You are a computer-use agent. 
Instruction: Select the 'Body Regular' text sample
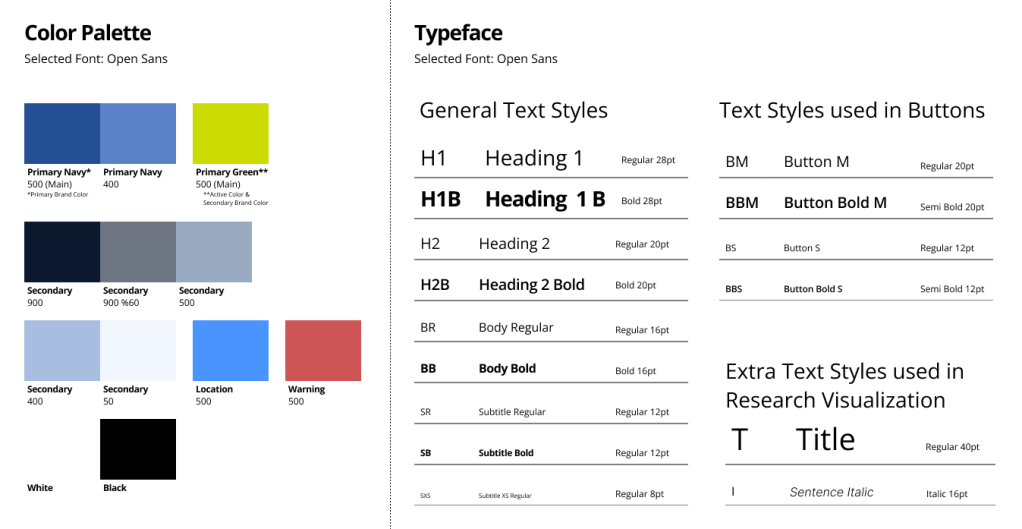tap(515, 328)
